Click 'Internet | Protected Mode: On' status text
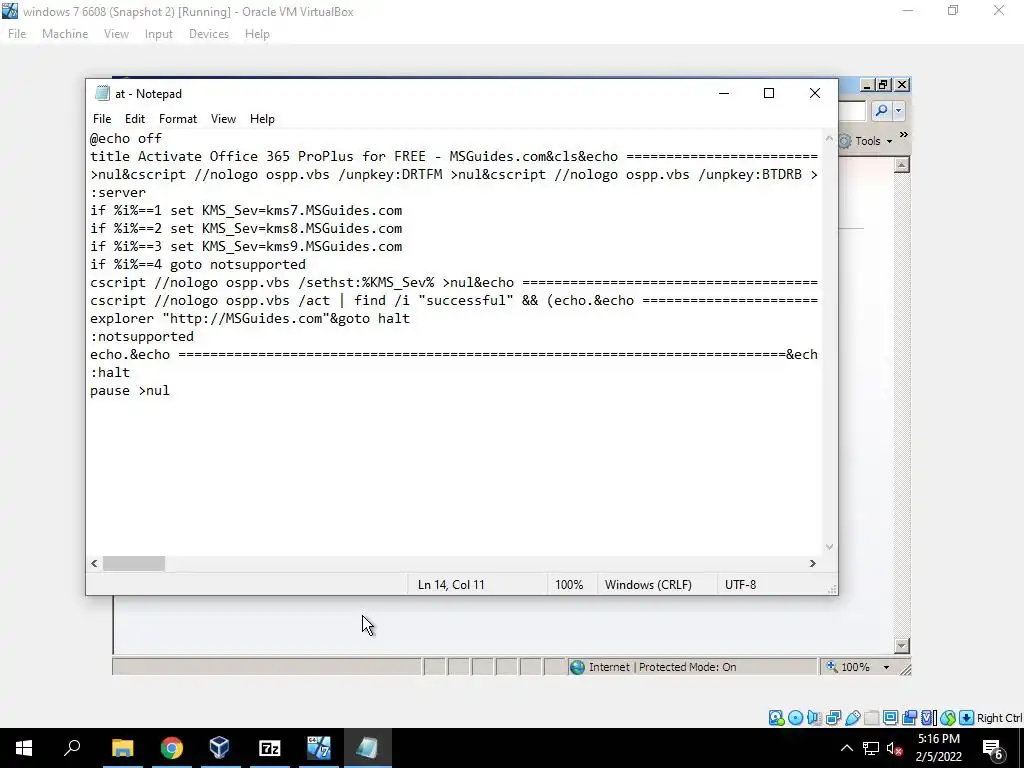This screenshot has height=768, width=1024. [x=662, y=667]
